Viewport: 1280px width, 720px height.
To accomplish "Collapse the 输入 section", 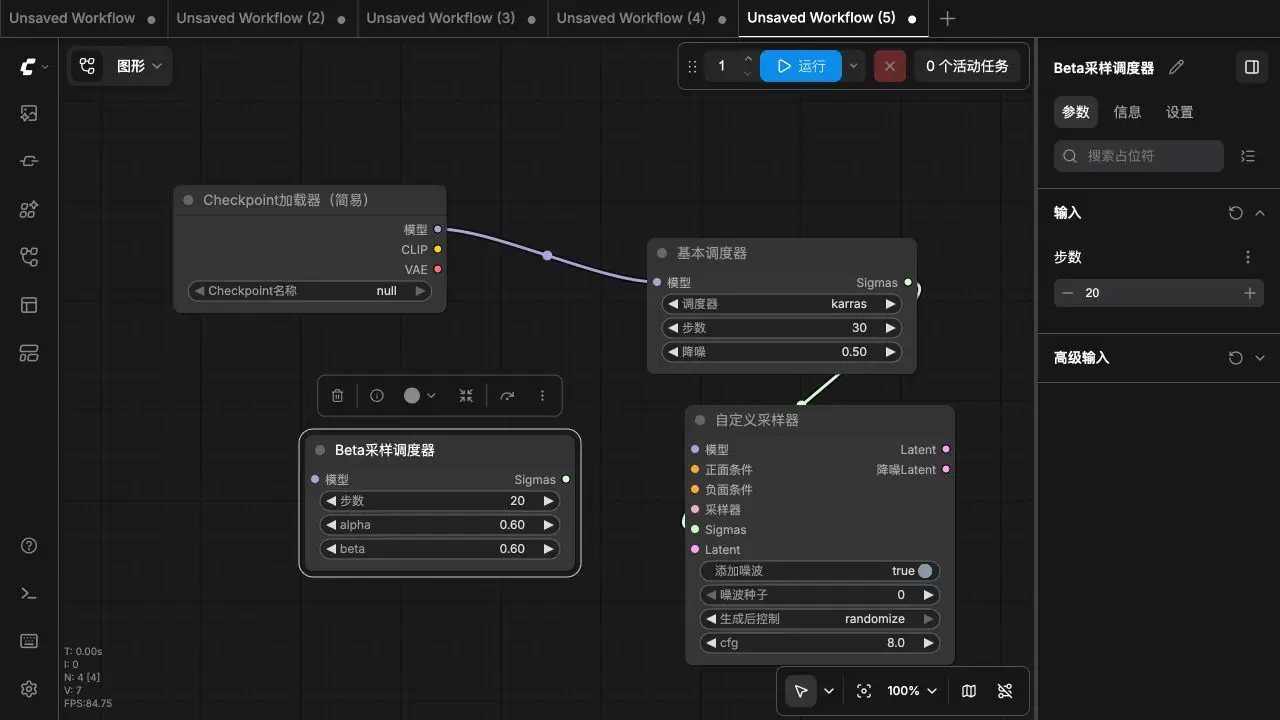I will click(x=1260, y=213).
